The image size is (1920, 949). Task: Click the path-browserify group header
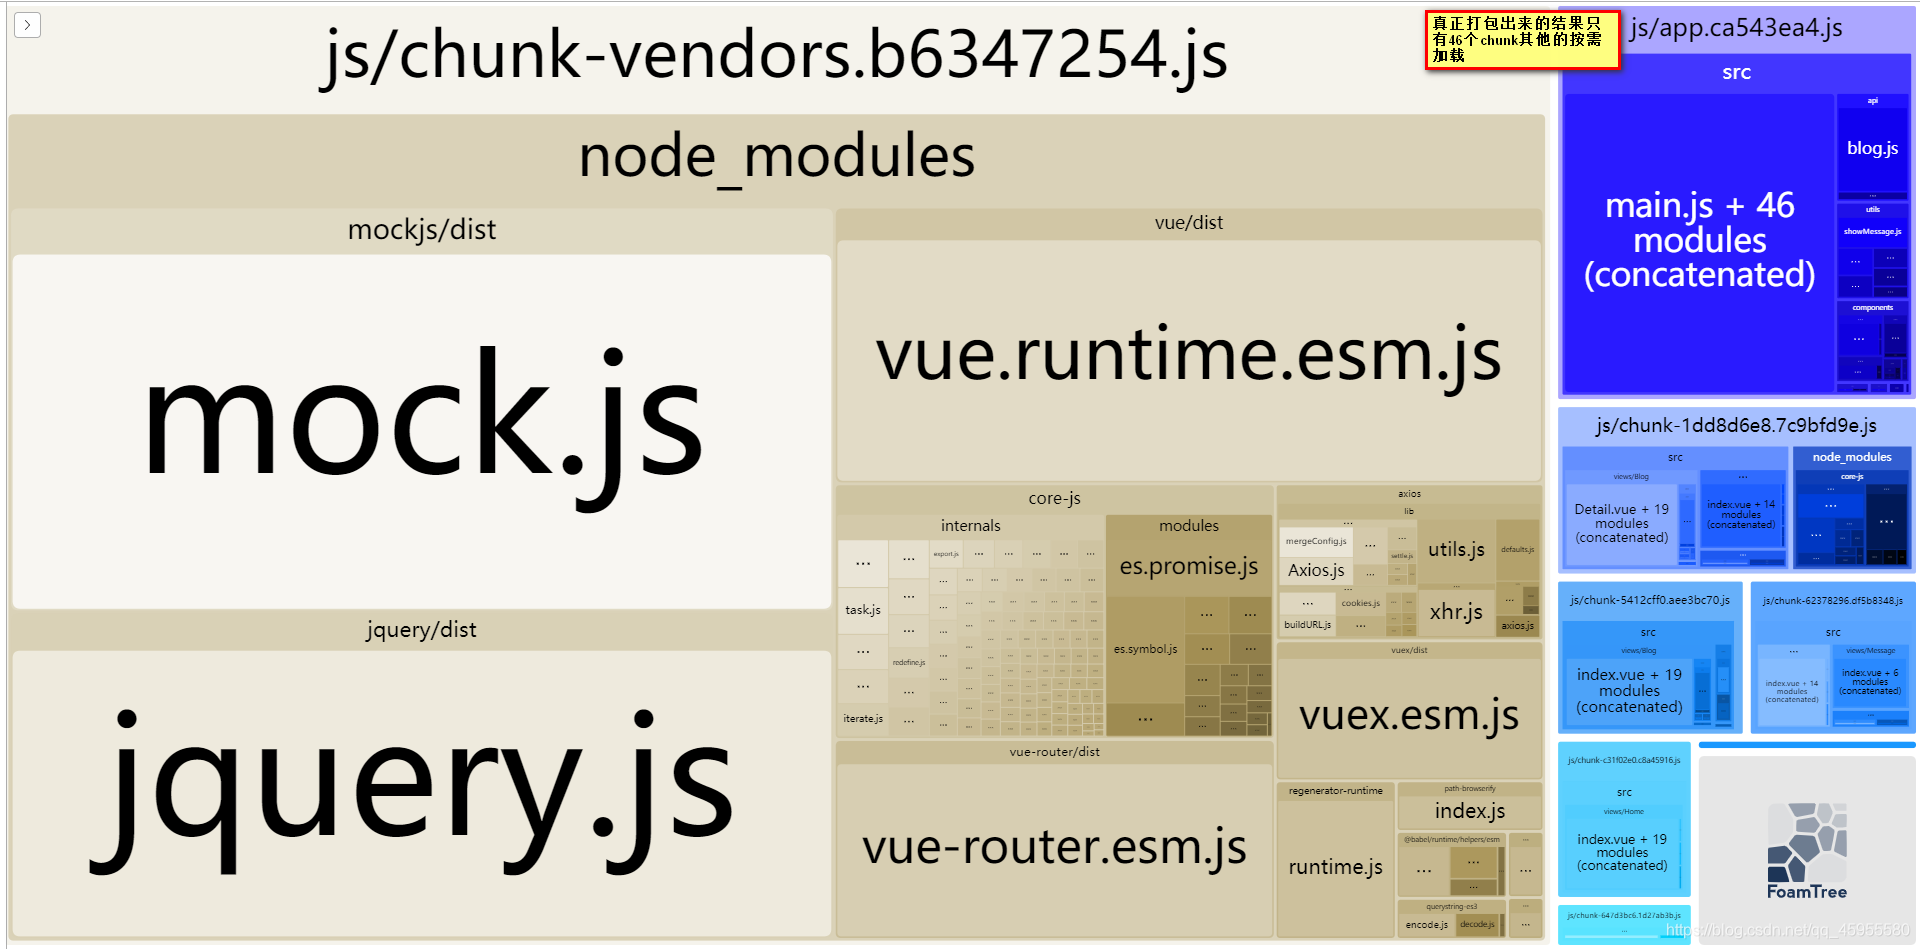pos(1469,789)
